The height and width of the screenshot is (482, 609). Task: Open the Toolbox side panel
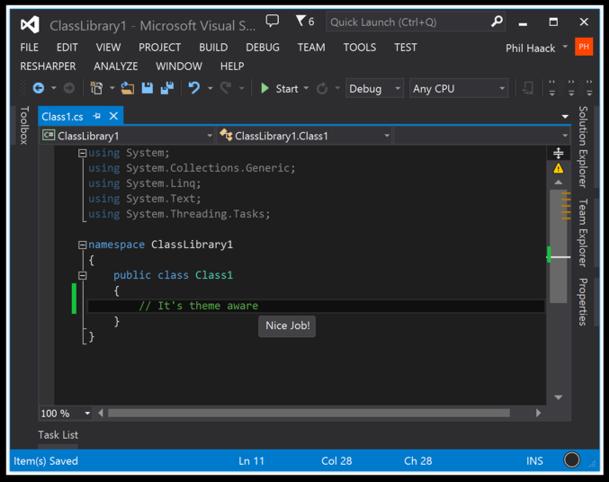pyautogui.click(x=24, y=125)
